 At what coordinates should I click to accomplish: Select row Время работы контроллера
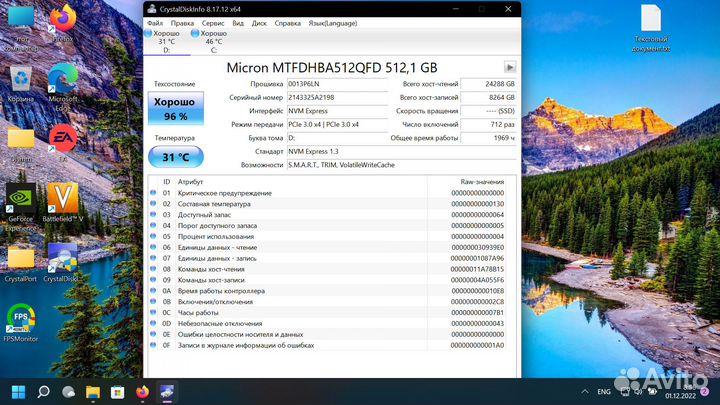pos(327,291)
